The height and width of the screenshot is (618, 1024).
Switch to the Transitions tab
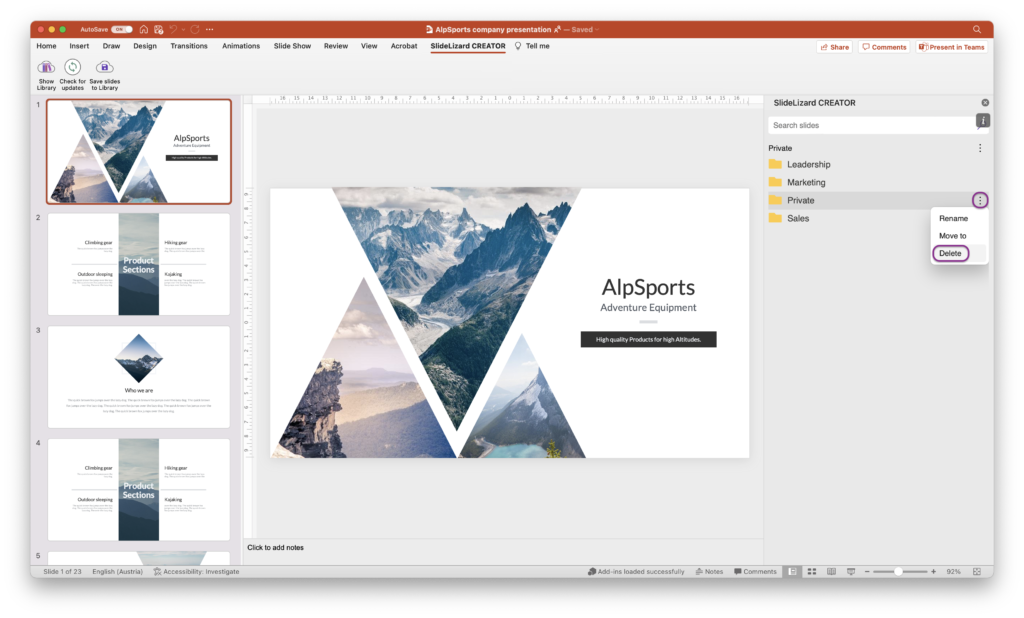189,46
